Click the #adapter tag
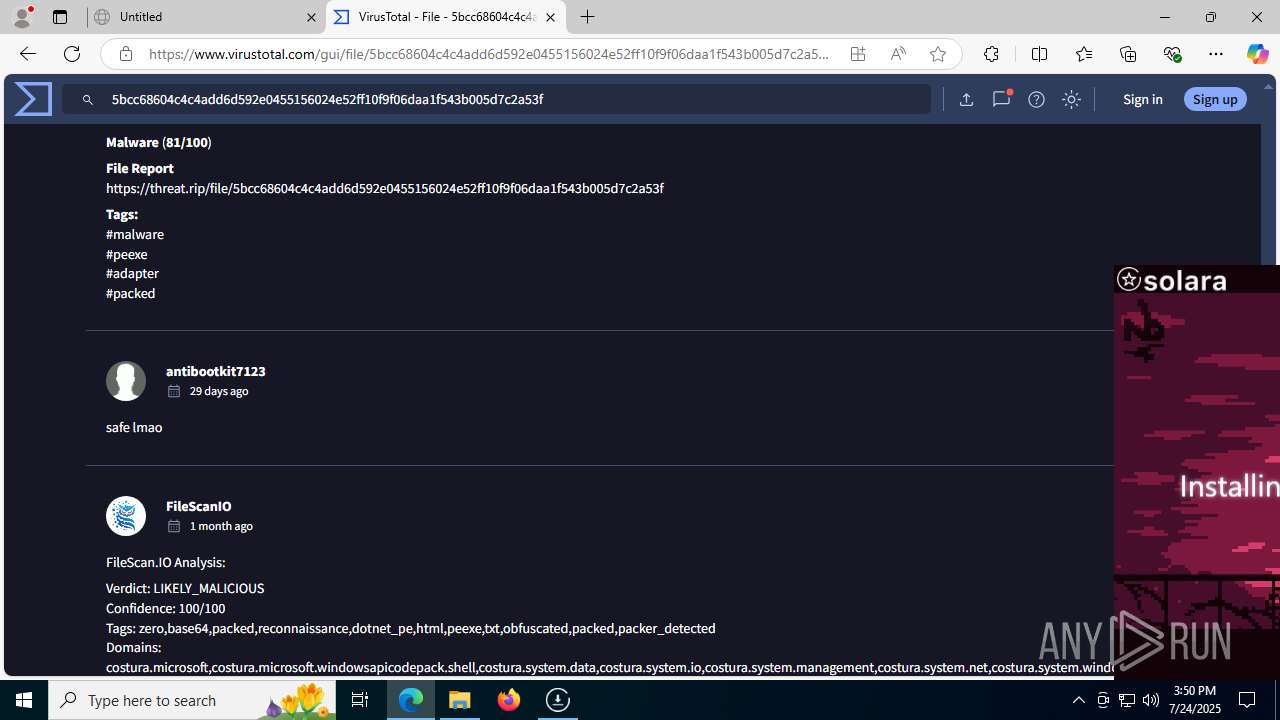The image size is (1280, 720). coord(132,273)
